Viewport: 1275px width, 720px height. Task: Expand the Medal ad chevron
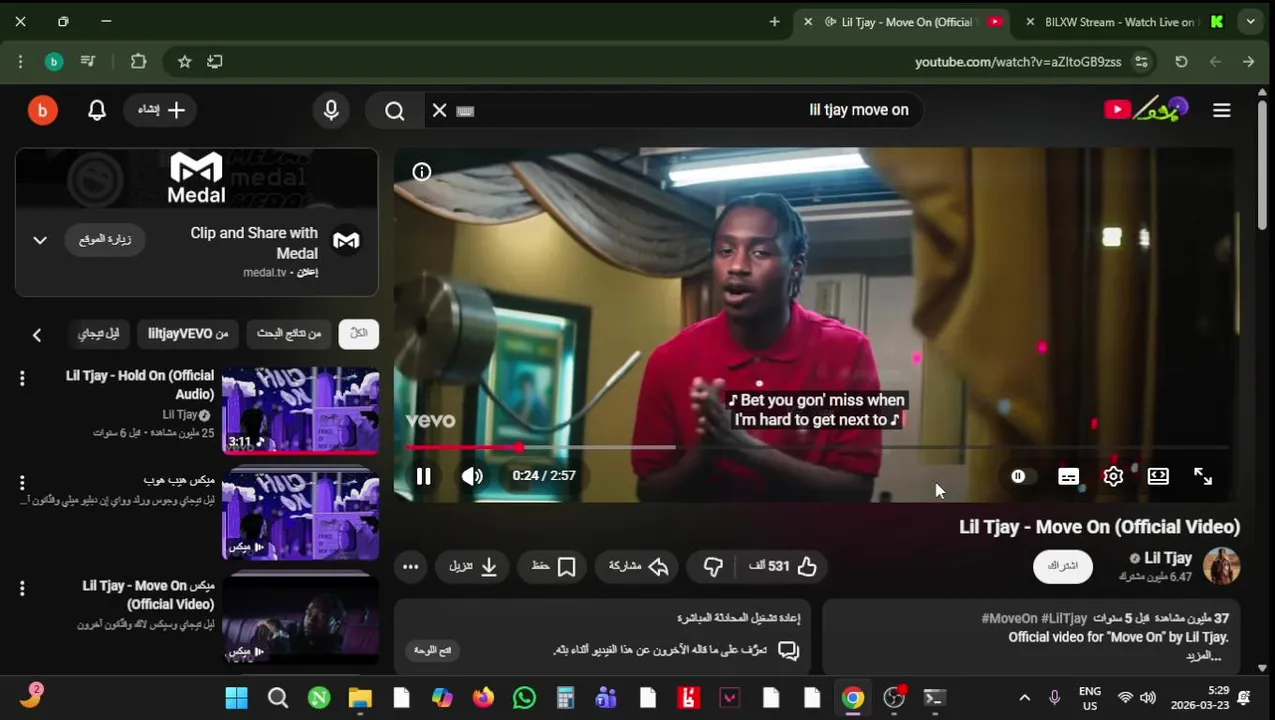tap(40, 240)
